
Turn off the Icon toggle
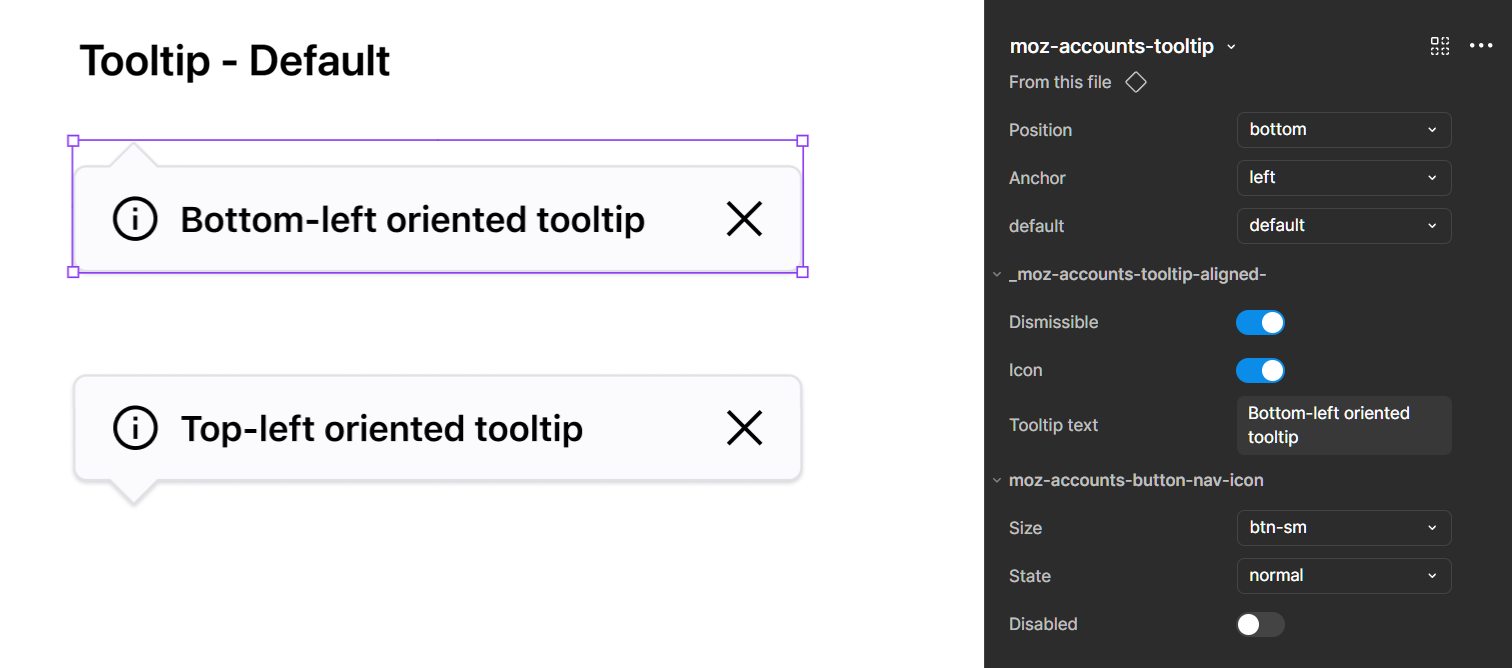[x=1260, y=370]
